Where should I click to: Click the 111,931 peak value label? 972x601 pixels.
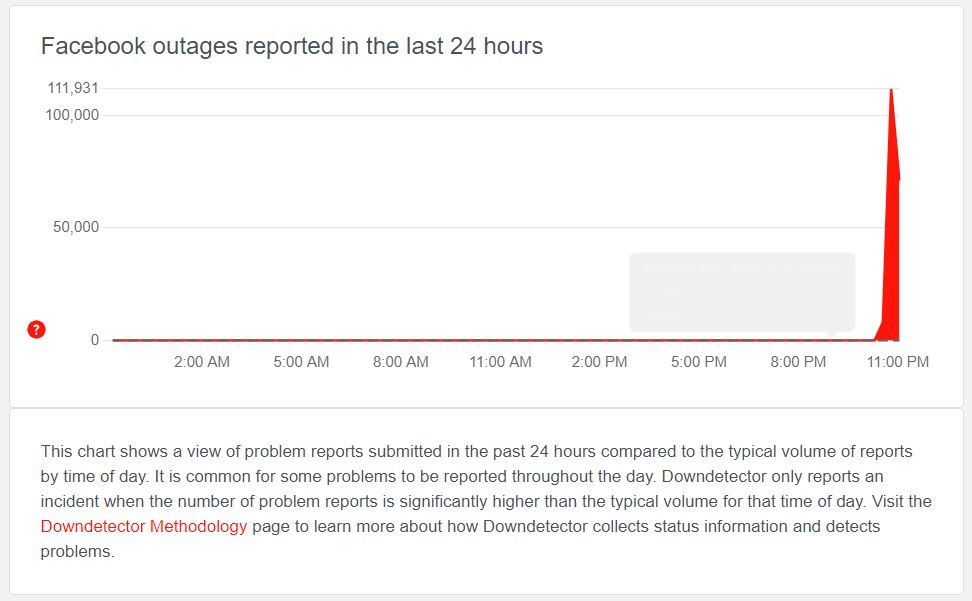click(73, 88)
